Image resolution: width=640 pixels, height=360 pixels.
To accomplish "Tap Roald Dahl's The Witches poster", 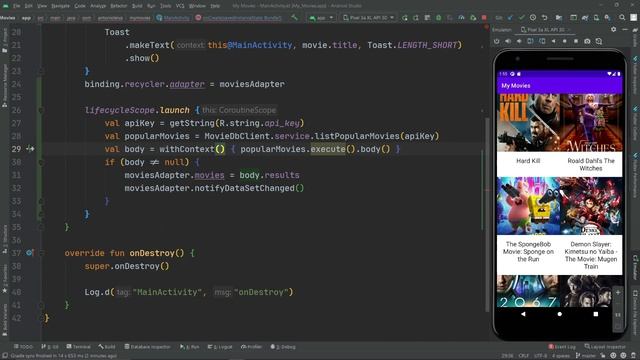I will click(591, 123).
